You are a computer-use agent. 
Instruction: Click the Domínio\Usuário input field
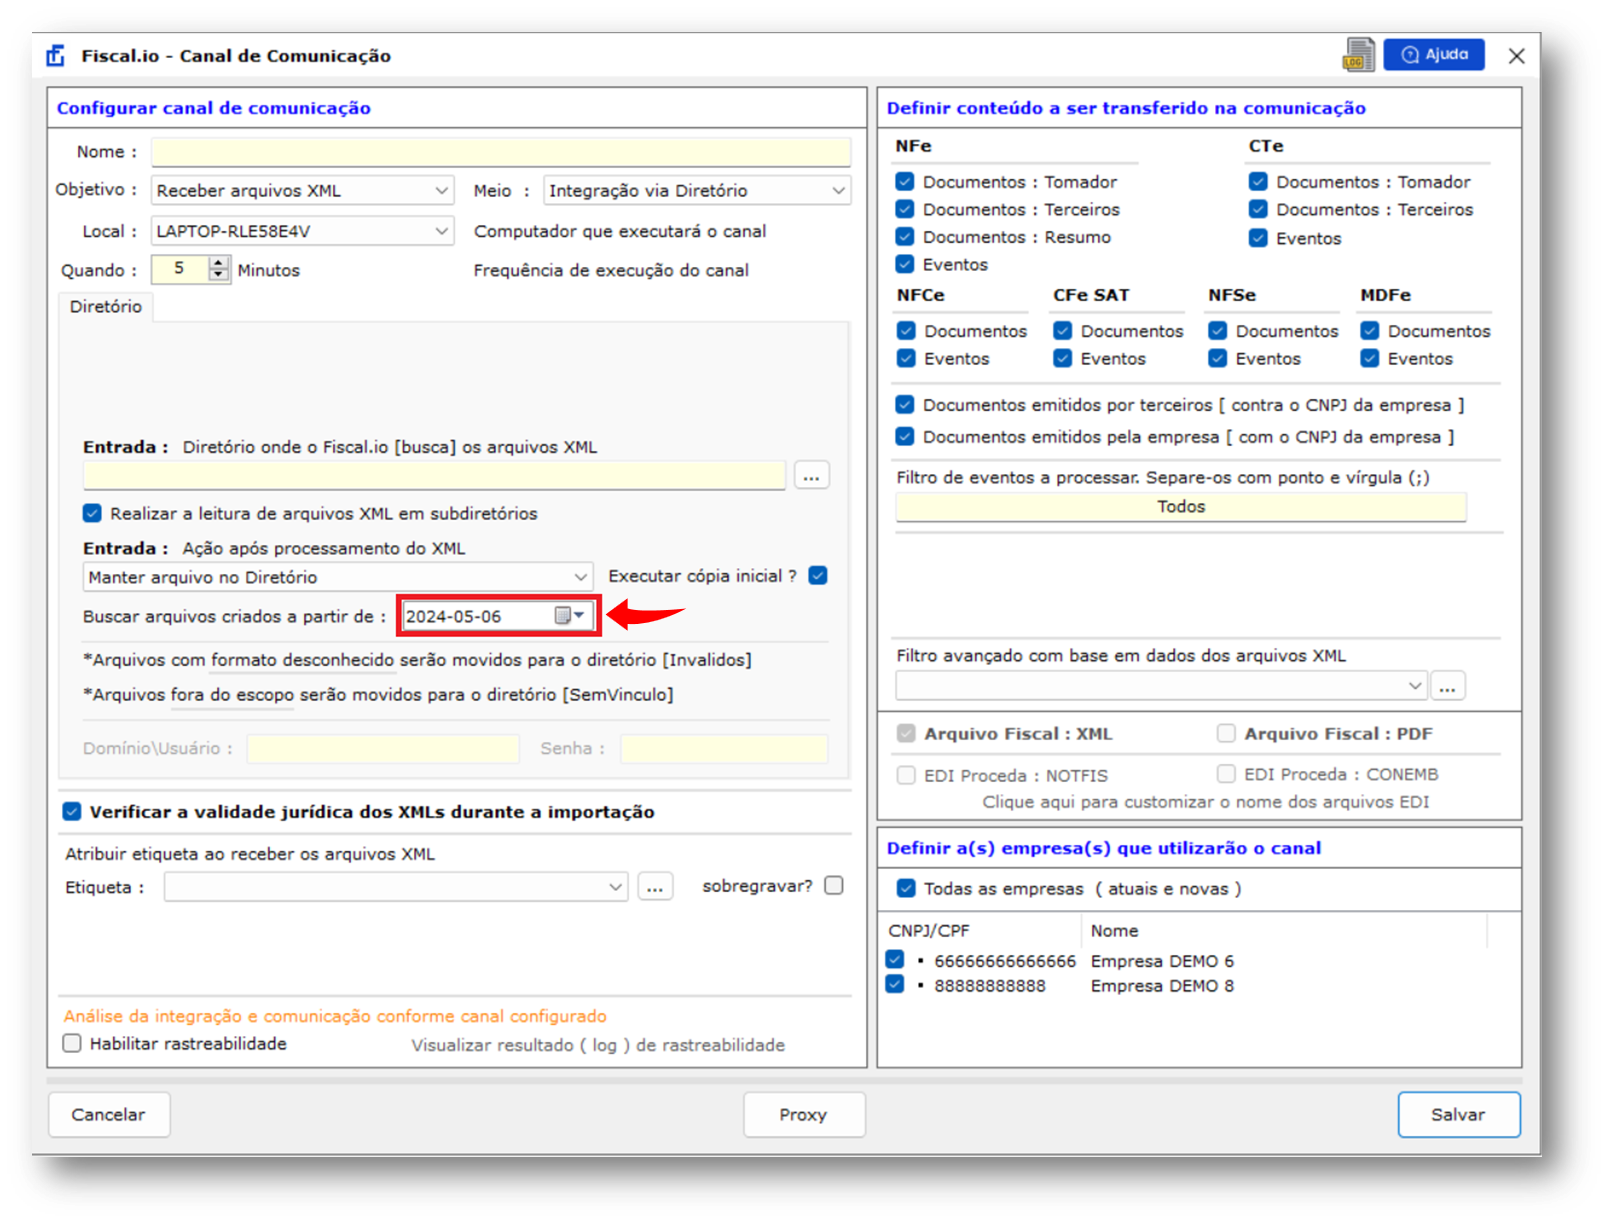[x=383, y=748]
